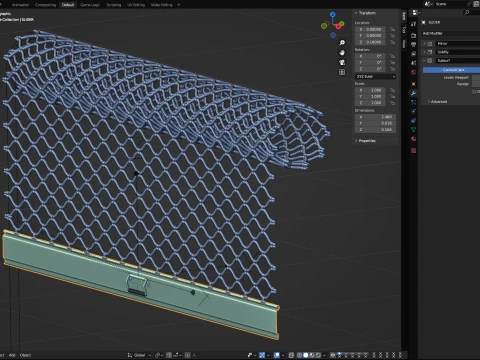Image resolution: width=480 pixels, height=360 pixels.
Task: Click the viewport pan hand icon
Action: (342, 53)
